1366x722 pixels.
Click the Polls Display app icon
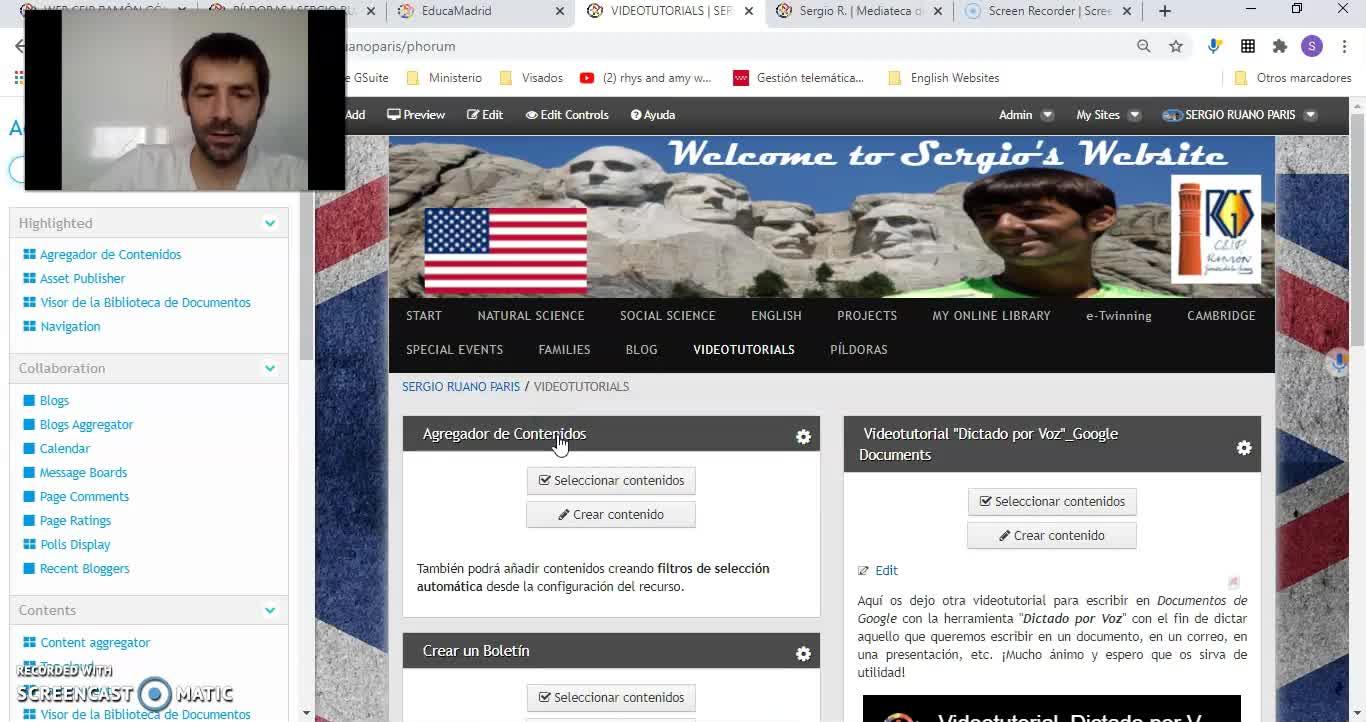29,544
